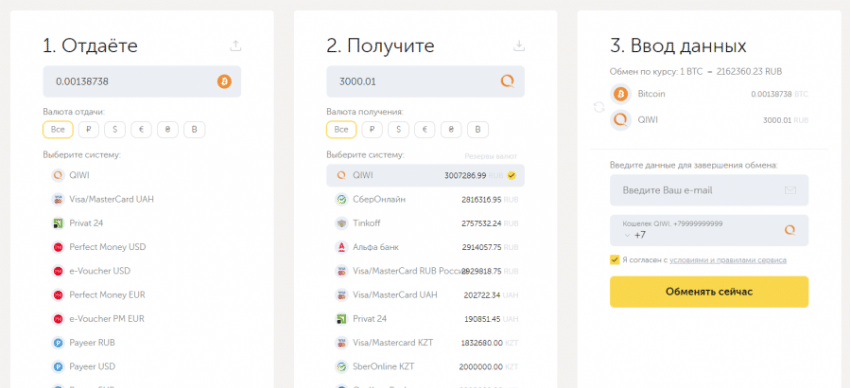Click the Альфа банк icon
851x388 pixels.
pos(341,247)
